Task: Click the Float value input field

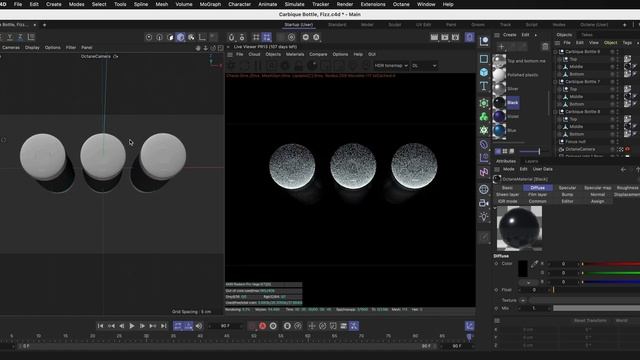Action: [x=534, y=290]
